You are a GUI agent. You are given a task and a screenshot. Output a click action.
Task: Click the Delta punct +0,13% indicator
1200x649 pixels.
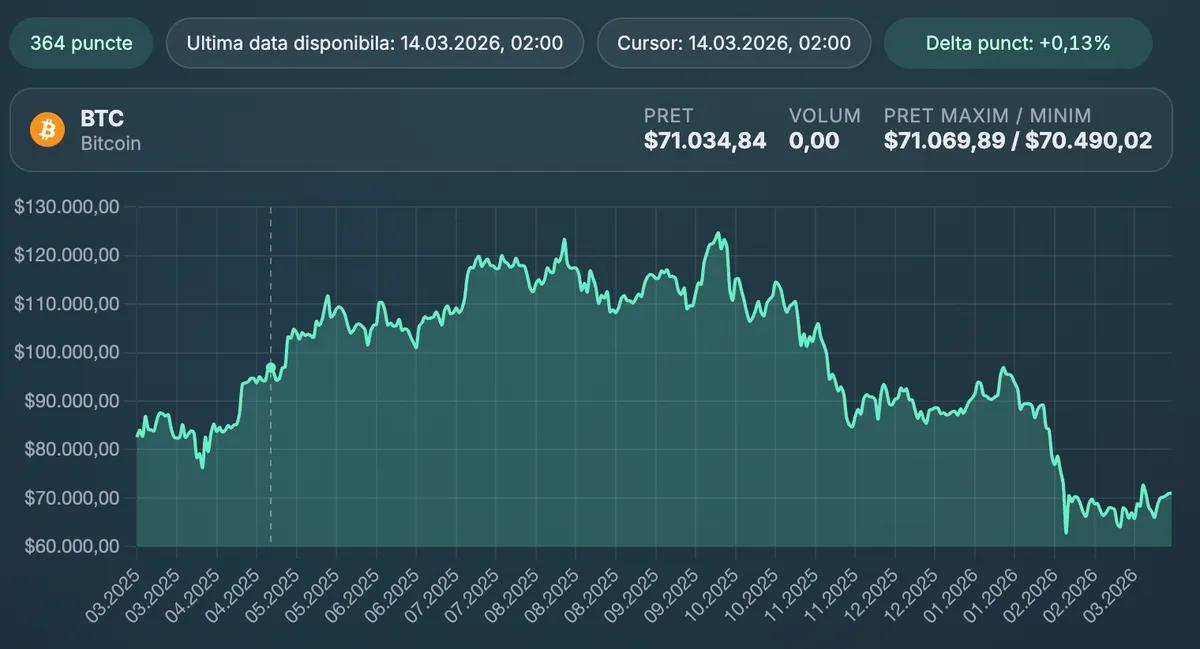coord(1017,43)
